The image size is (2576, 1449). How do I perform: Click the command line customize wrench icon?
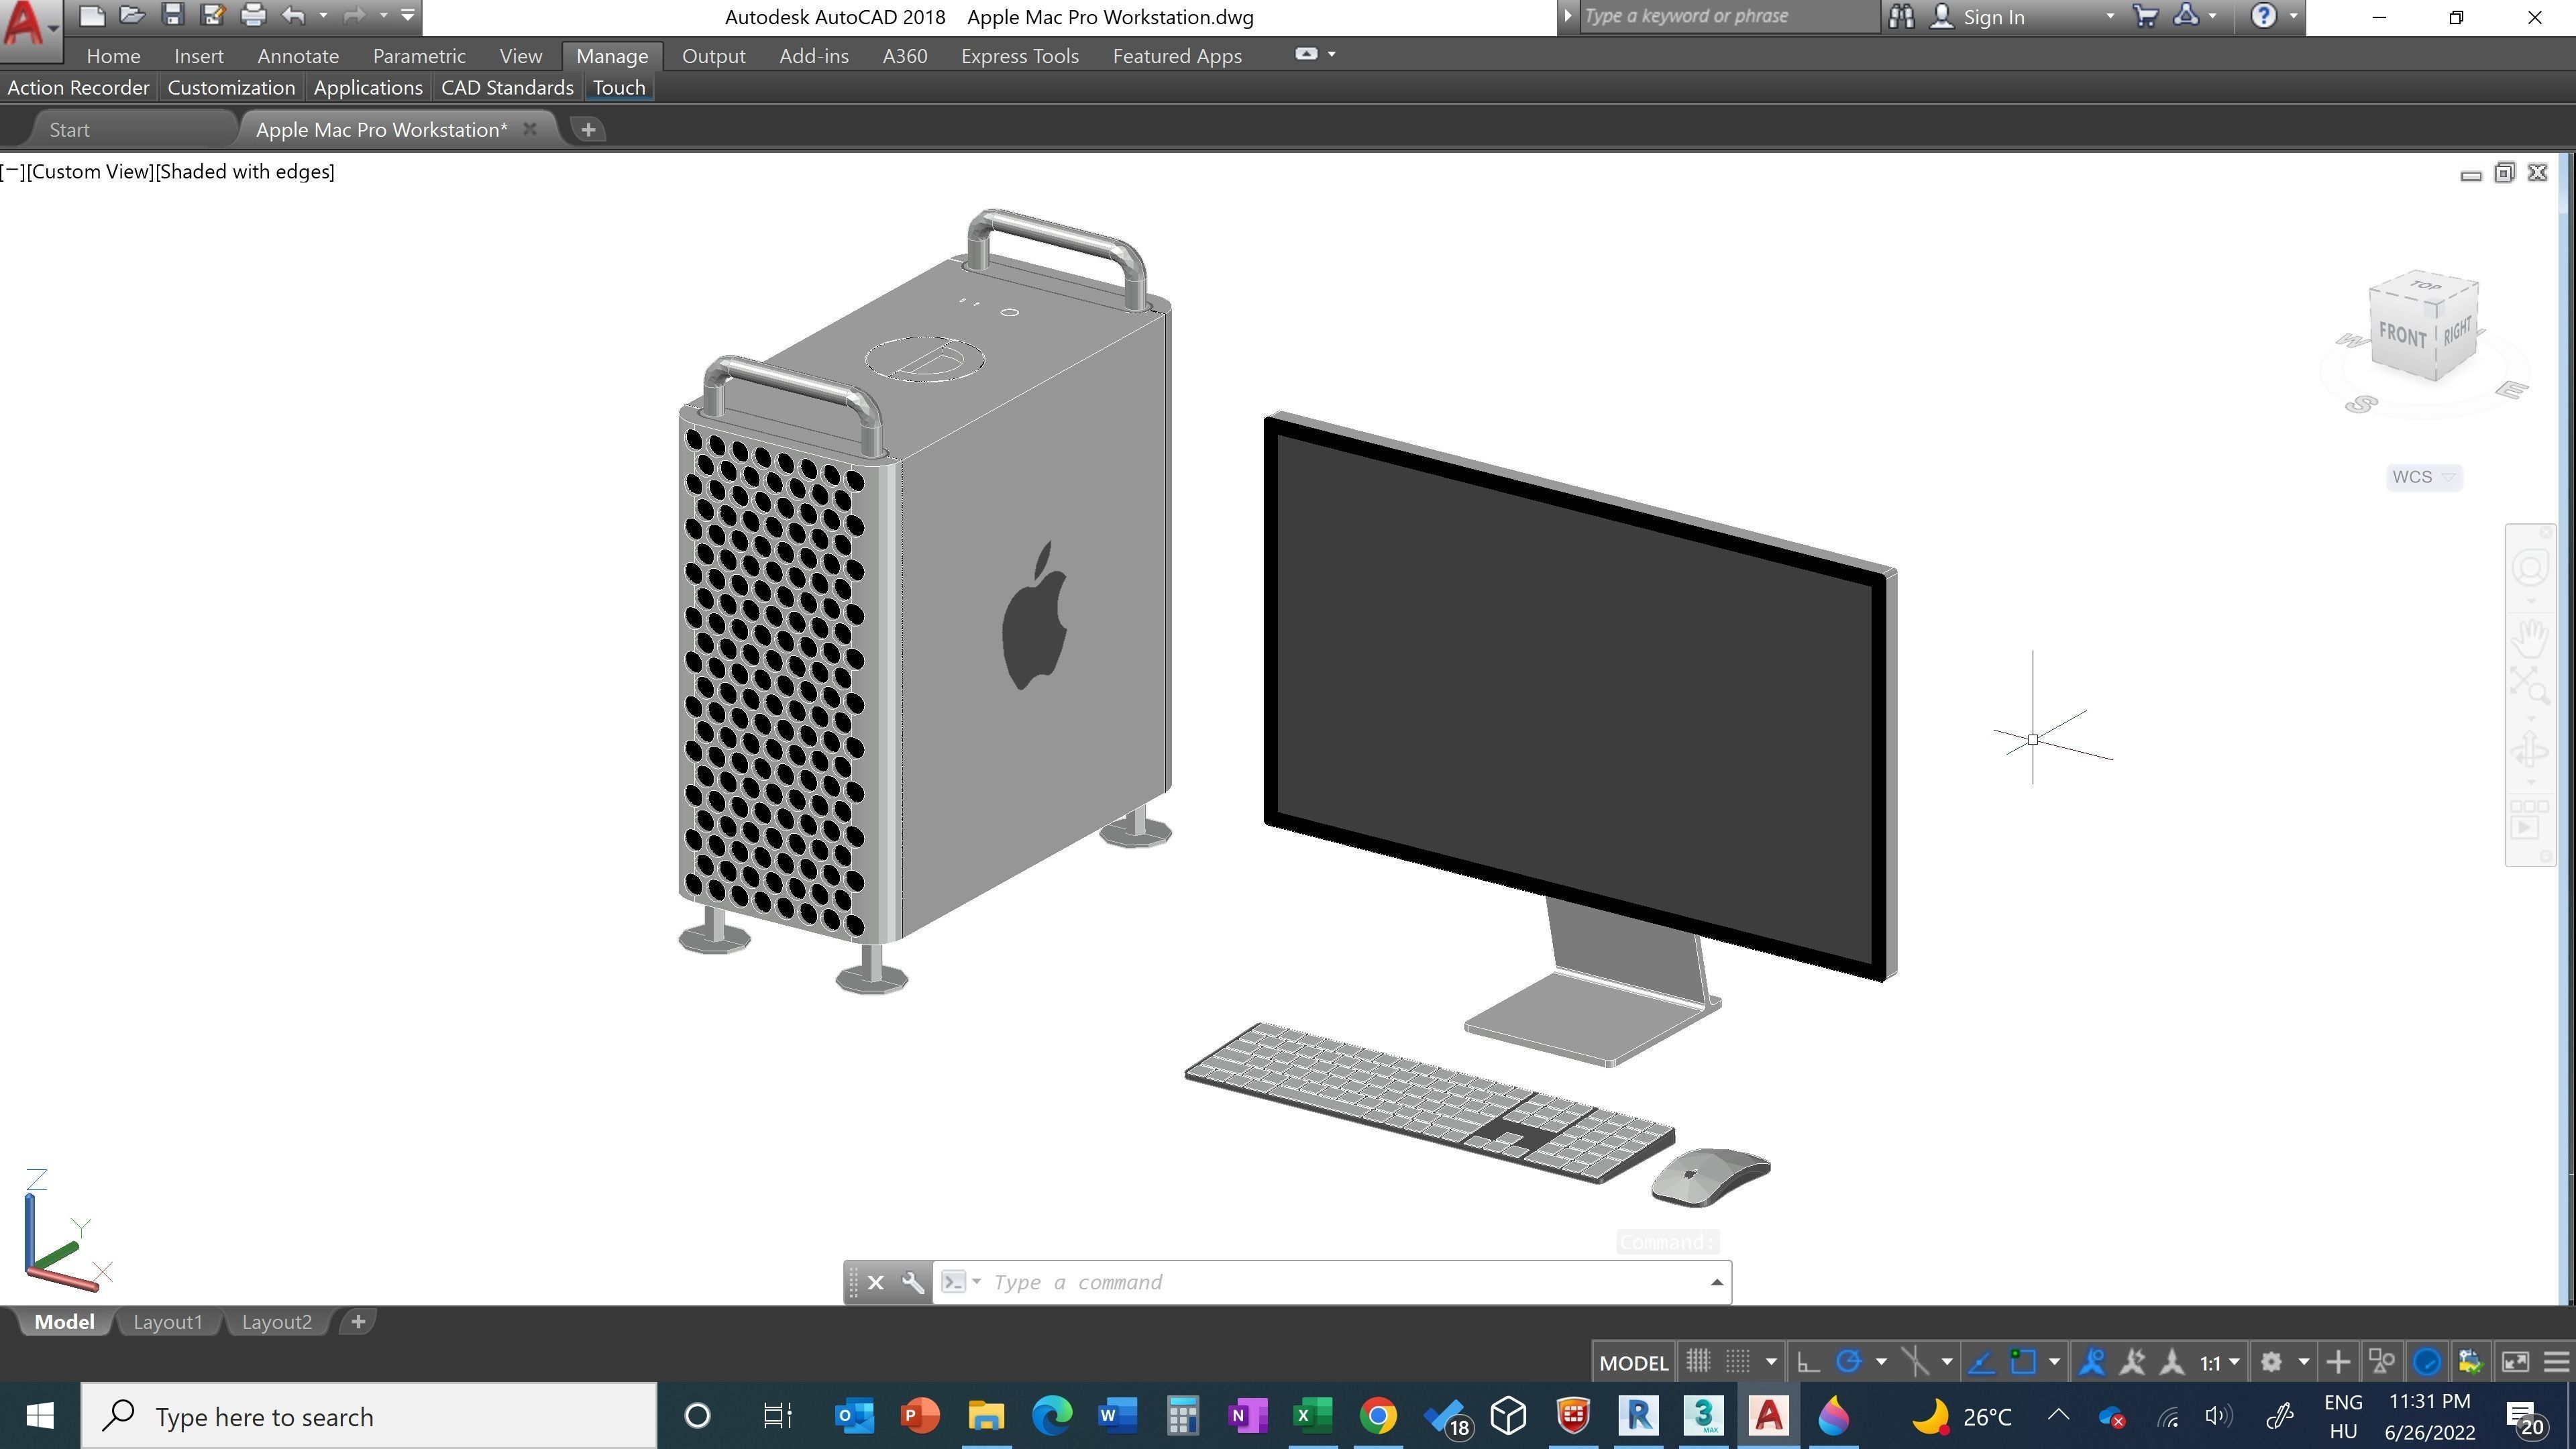pos(912,1283)
